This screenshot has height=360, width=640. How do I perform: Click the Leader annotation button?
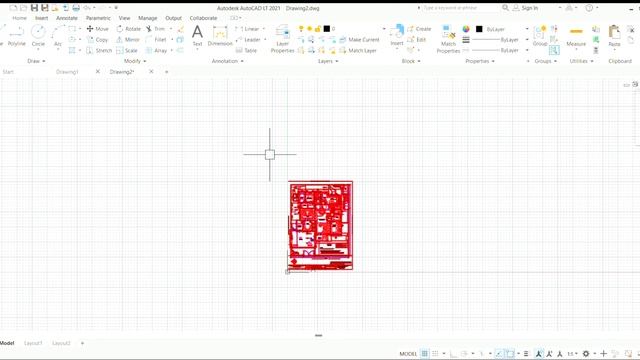pyautogui.click(x=248, y=40)
